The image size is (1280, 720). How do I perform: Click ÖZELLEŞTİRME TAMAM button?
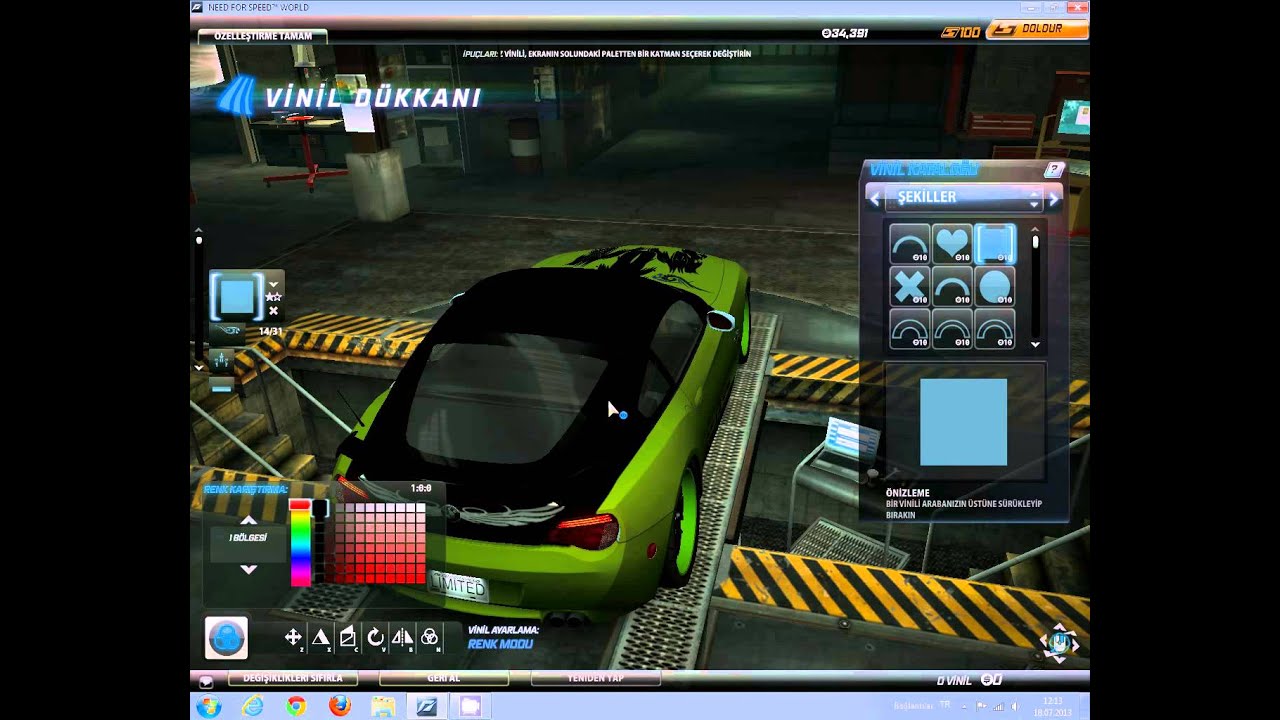pyautogui.click(x=263, y=36)
